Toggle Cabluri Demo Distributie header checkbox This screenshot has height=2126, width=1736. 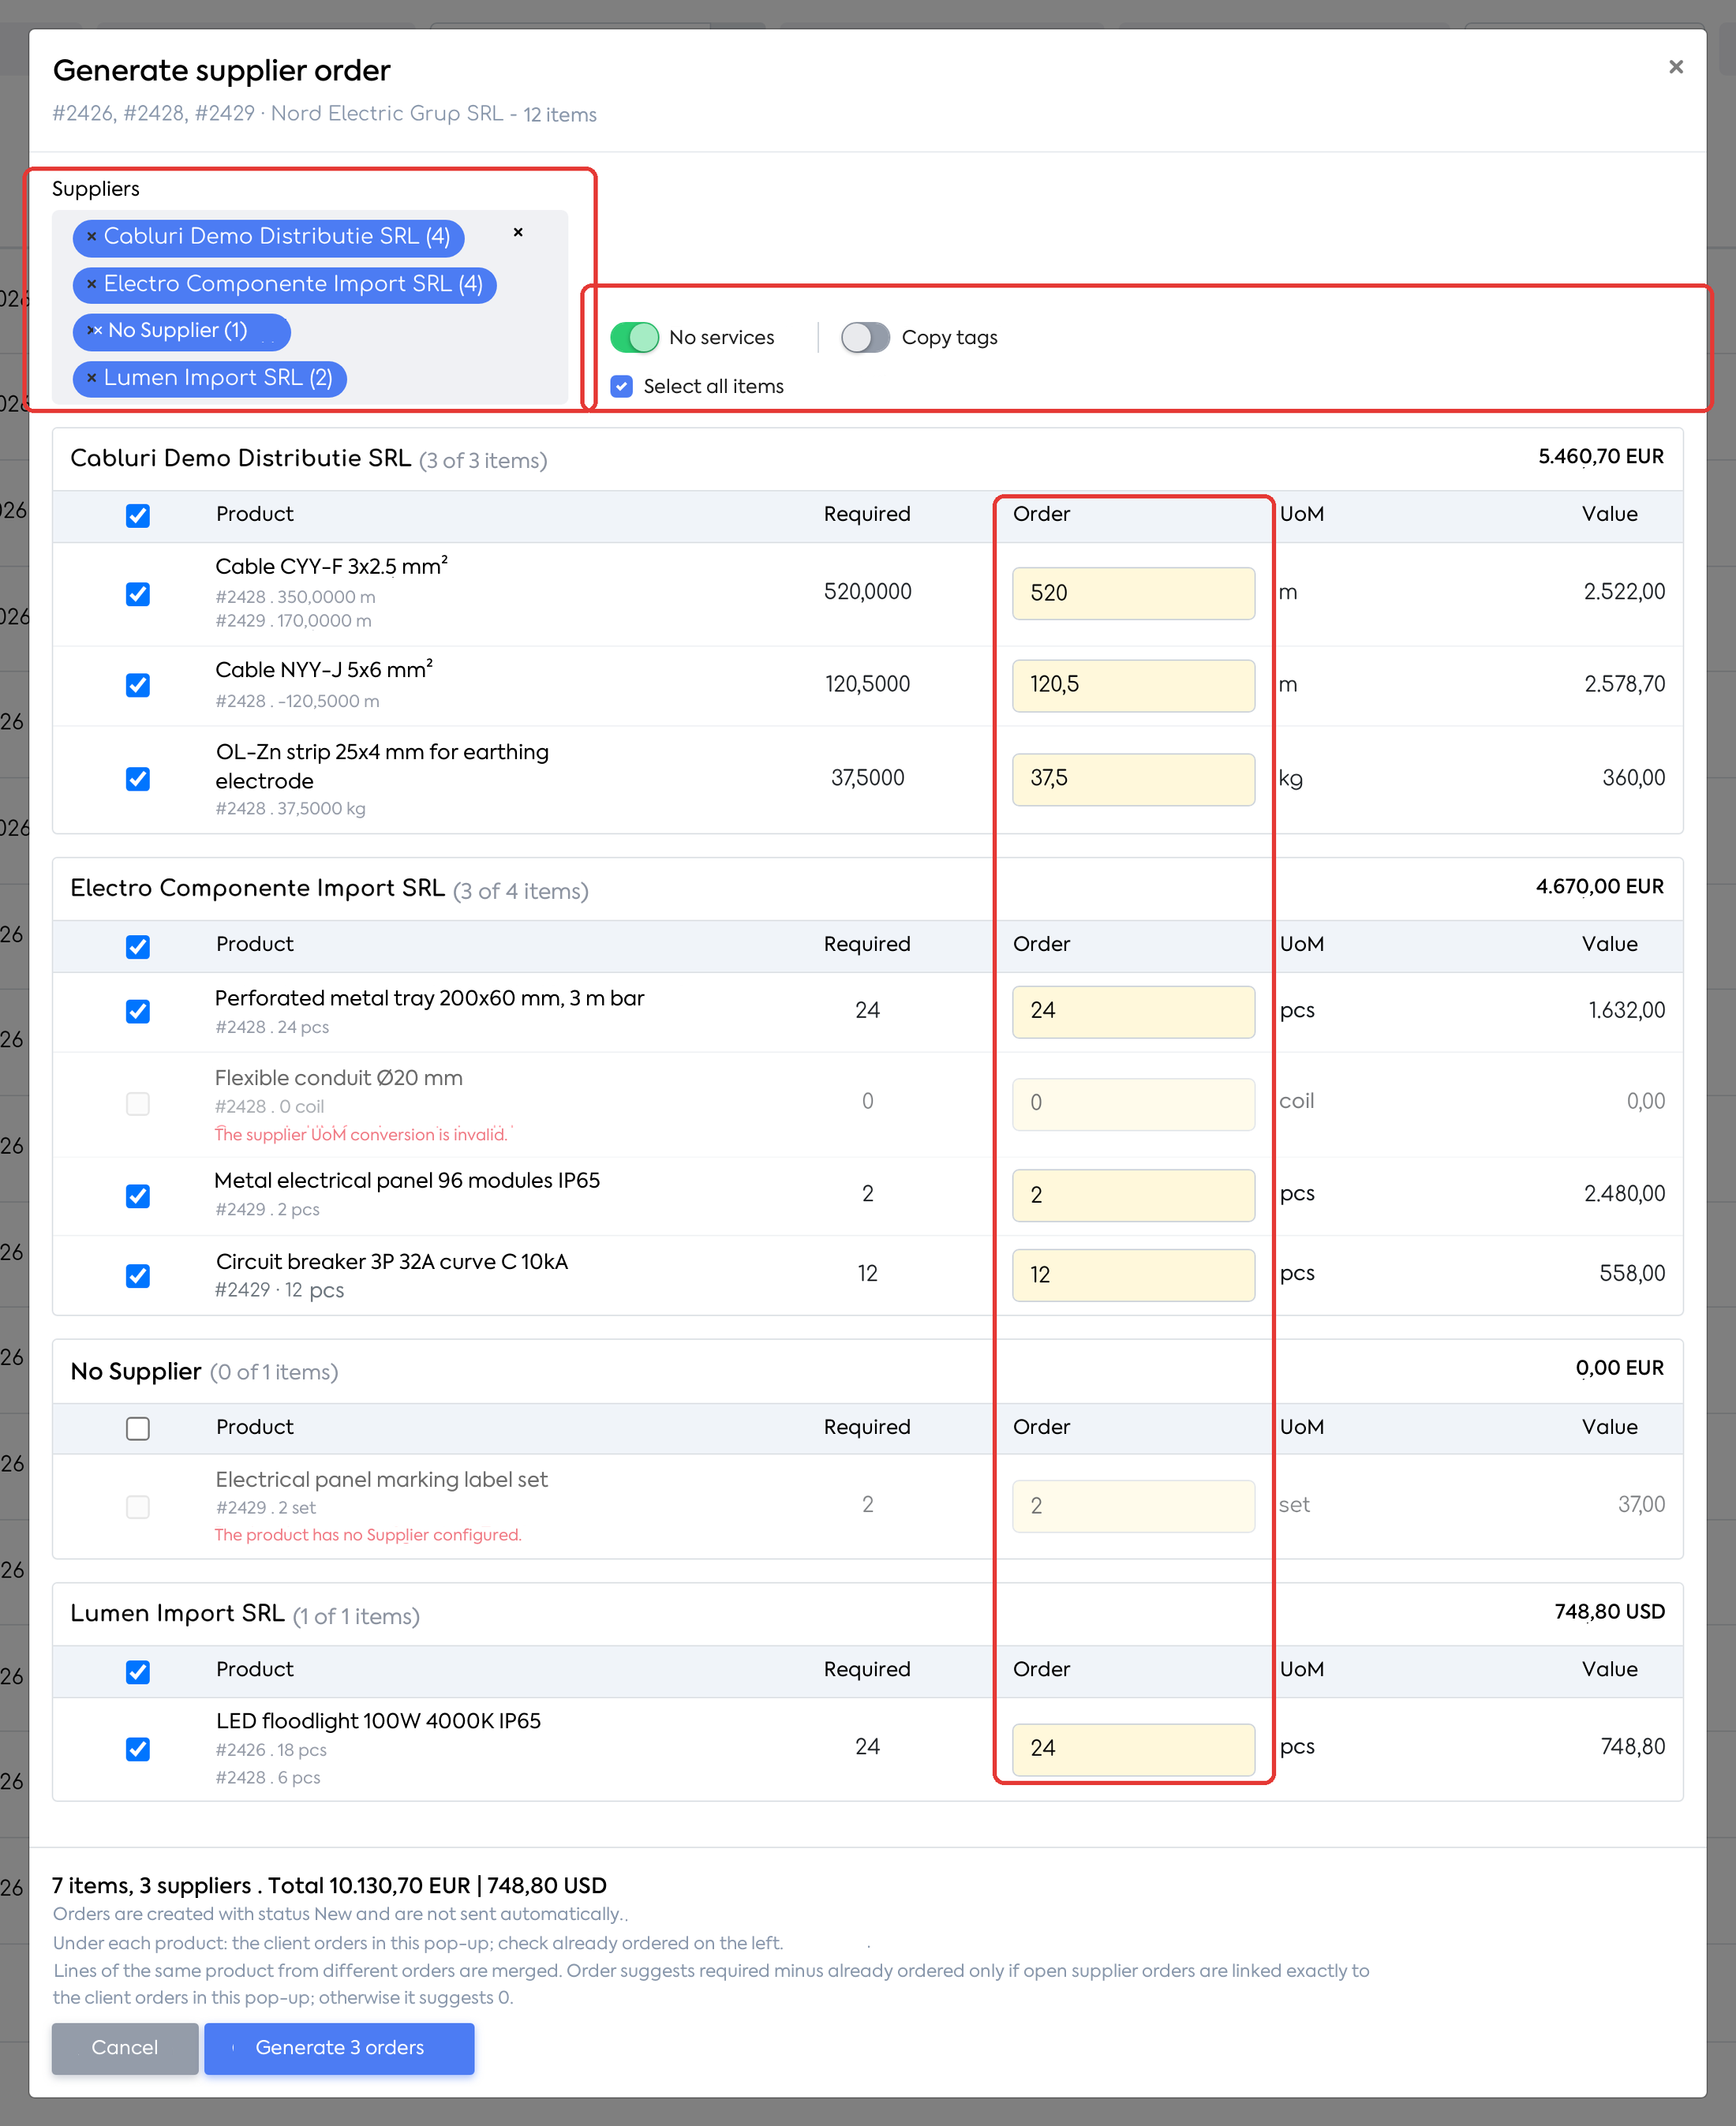(x=138, y=515)
